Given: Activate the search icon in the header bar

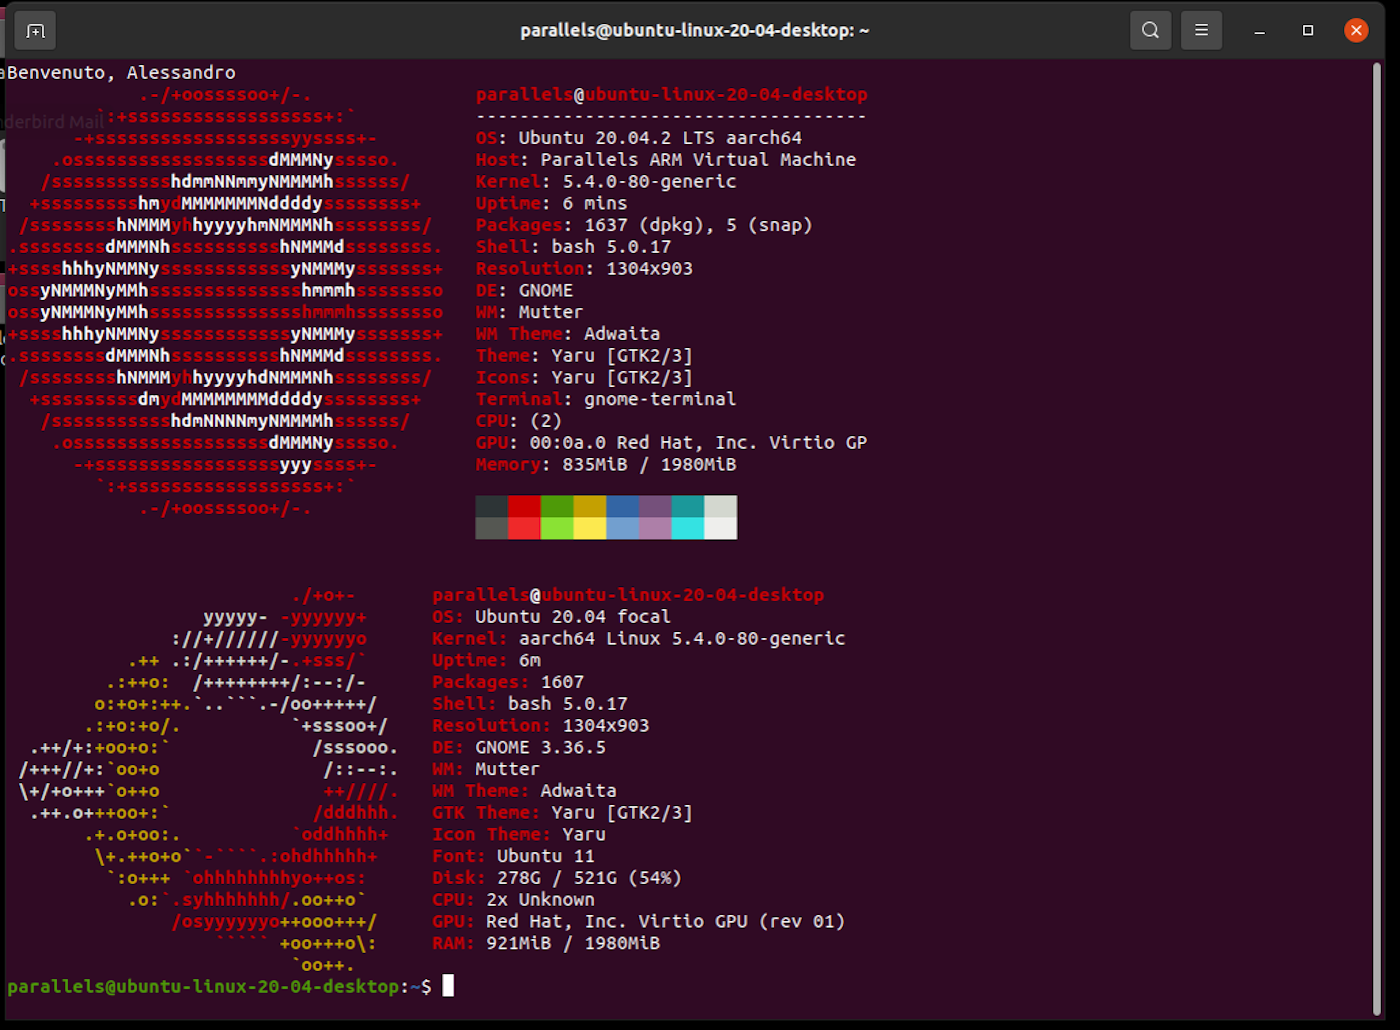Looking at the screenshot, I should pos(1150,30).
